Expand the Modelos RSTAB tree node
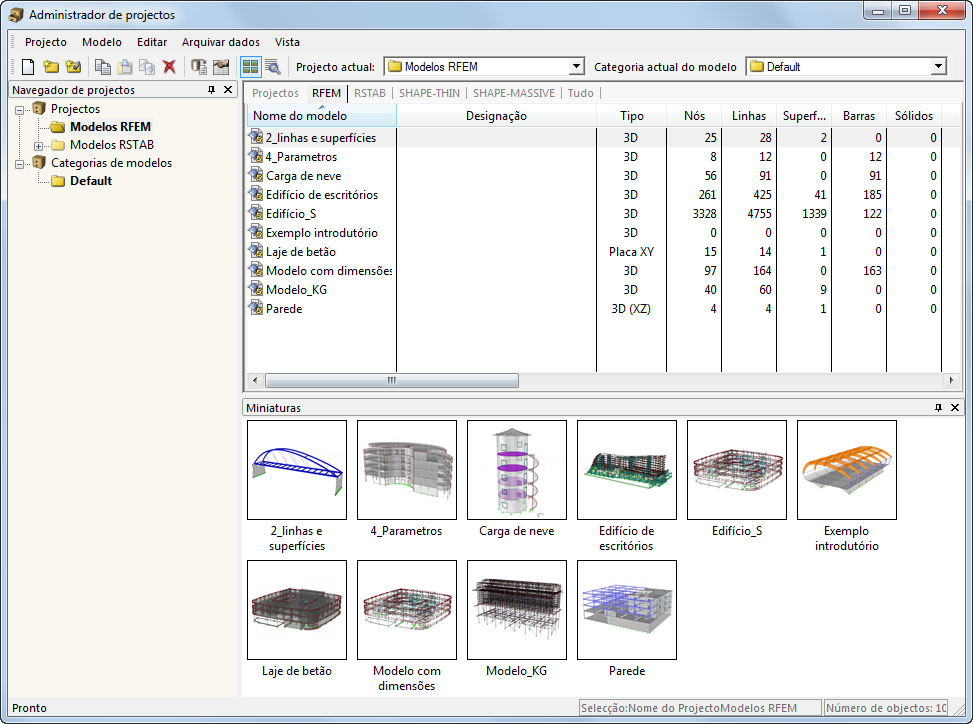973x724 pixels. point(38,146)
